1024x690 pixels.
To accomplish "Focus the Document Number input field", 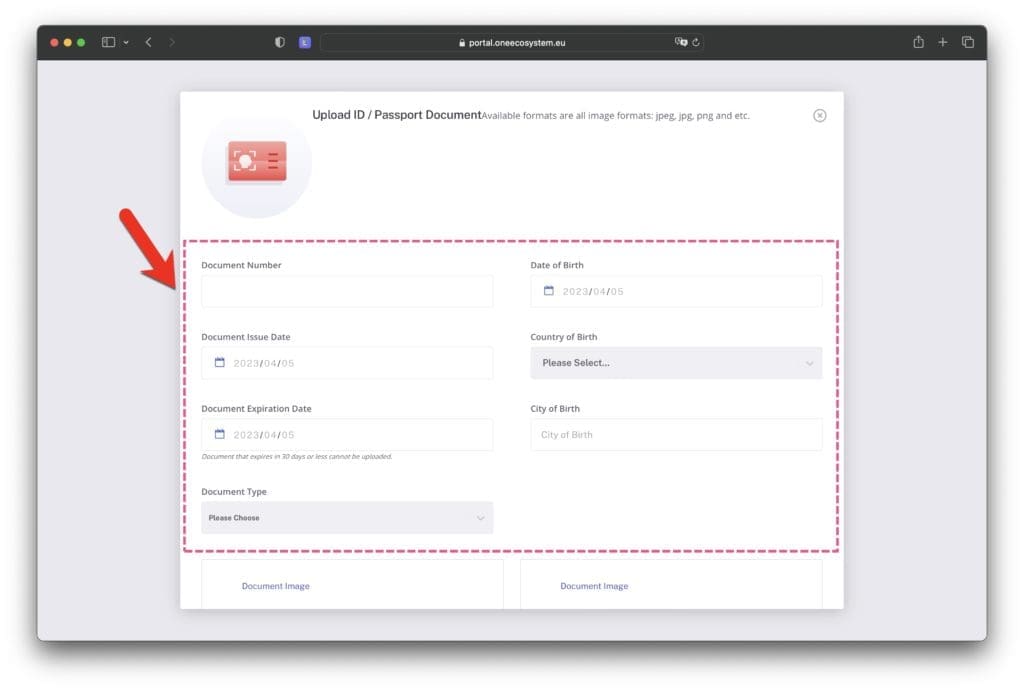I will click(347, 292).
